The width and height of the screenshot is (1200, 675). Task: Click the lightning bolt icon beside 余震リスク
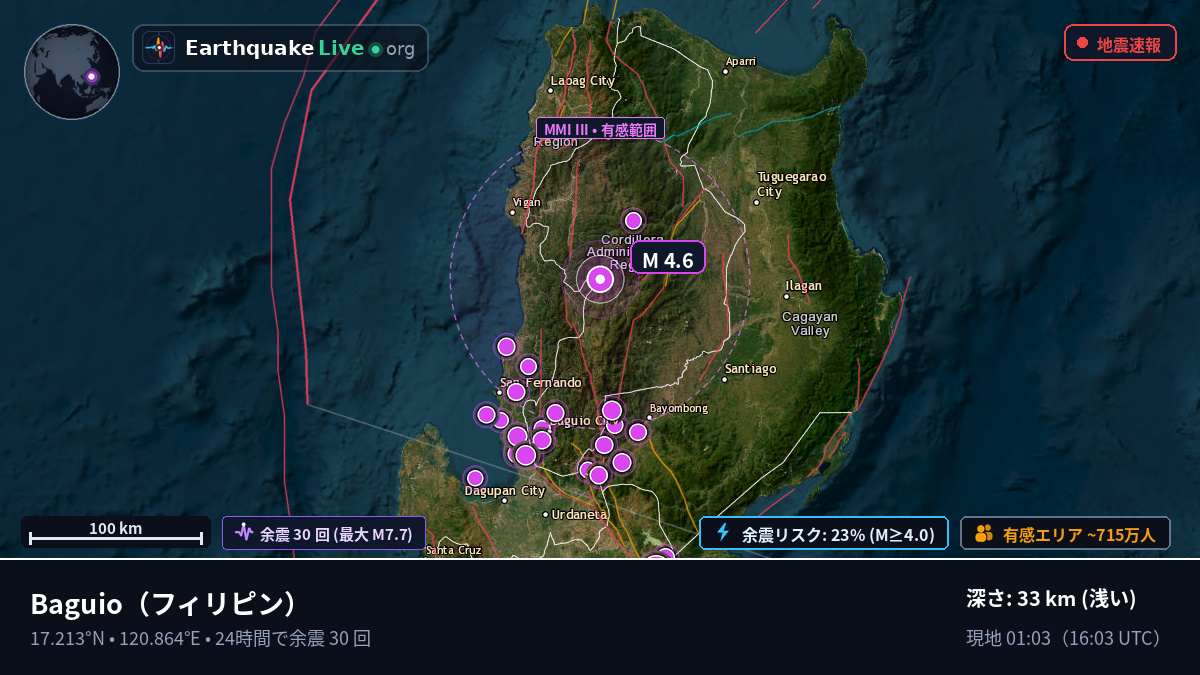[723, 533]
